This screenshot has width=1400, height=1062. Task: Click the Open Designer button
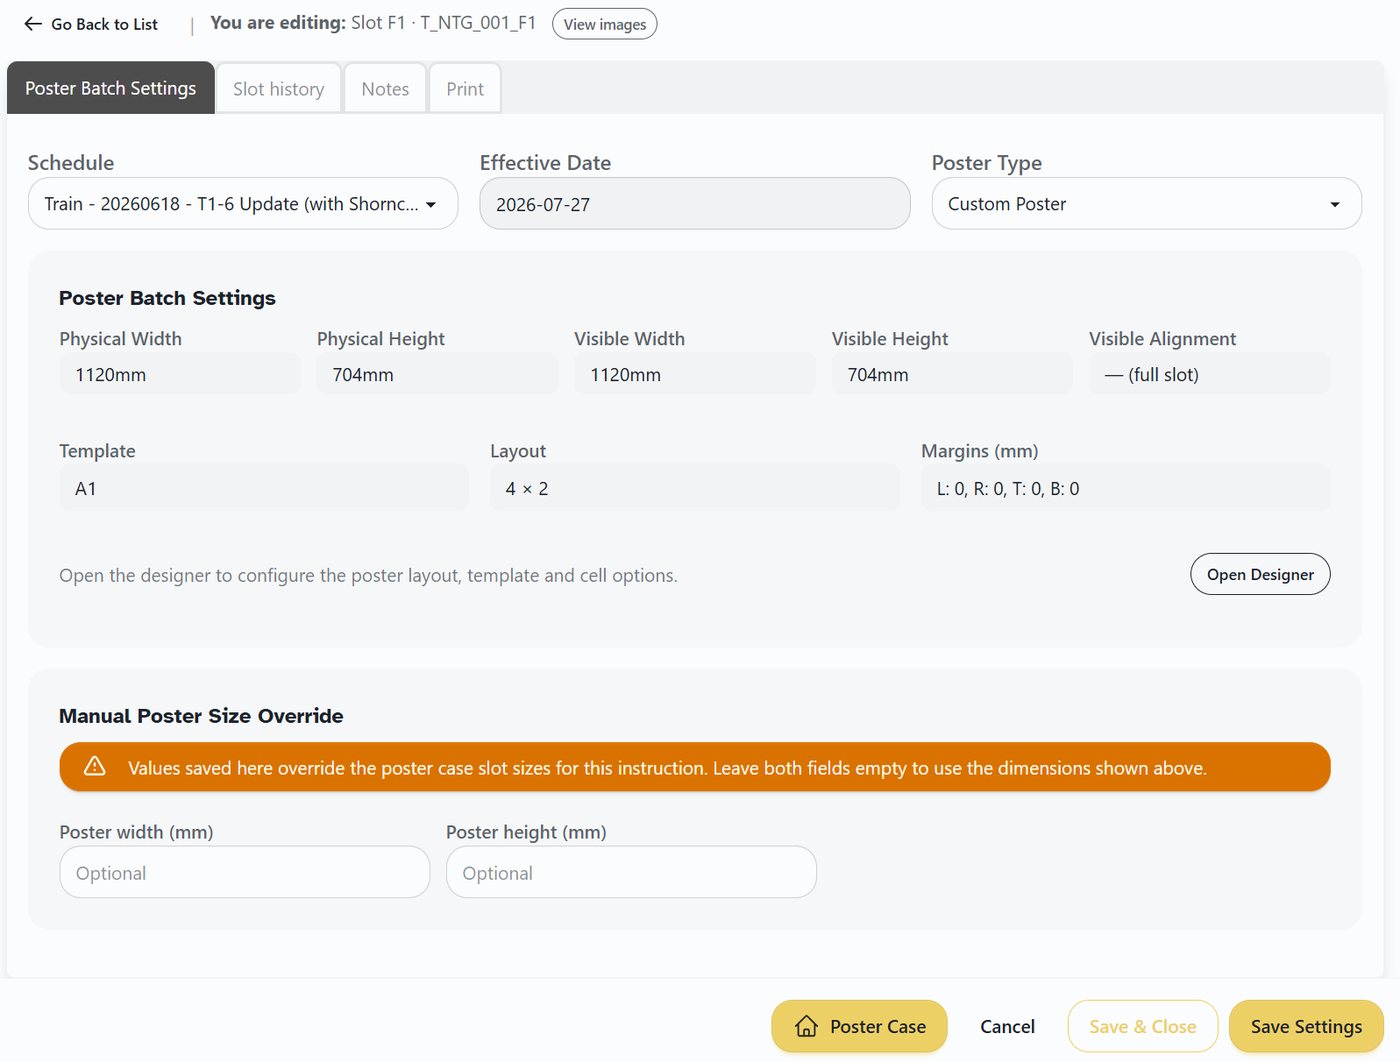(1260, 574)
